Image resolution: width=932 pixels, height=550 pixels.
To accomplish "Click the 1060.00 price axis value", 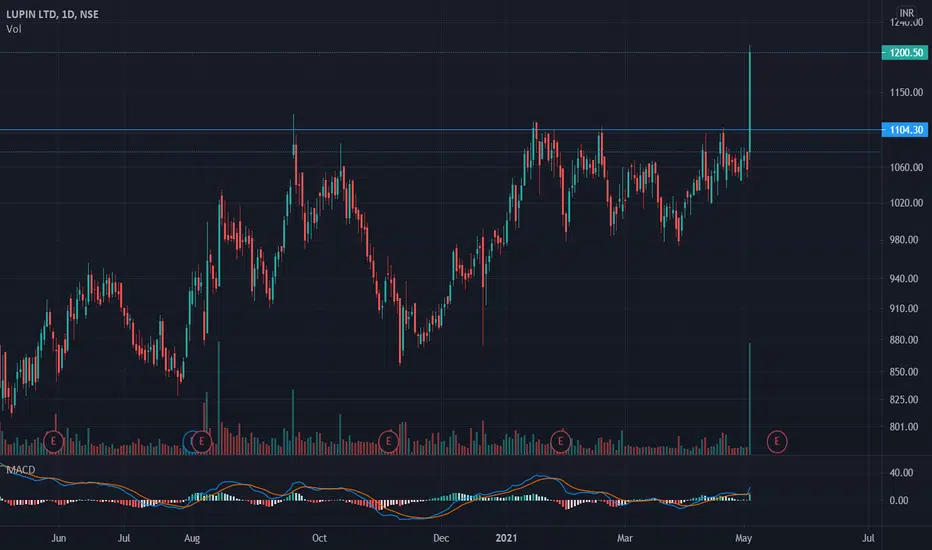I will (906, 167).
